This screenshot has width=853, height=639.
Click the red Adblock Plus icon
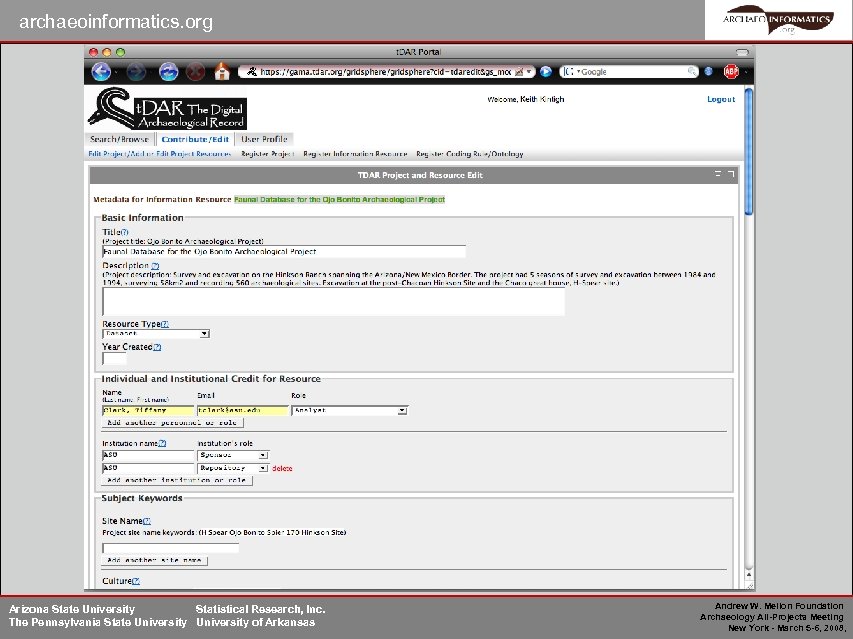click(x=729, y=71)
